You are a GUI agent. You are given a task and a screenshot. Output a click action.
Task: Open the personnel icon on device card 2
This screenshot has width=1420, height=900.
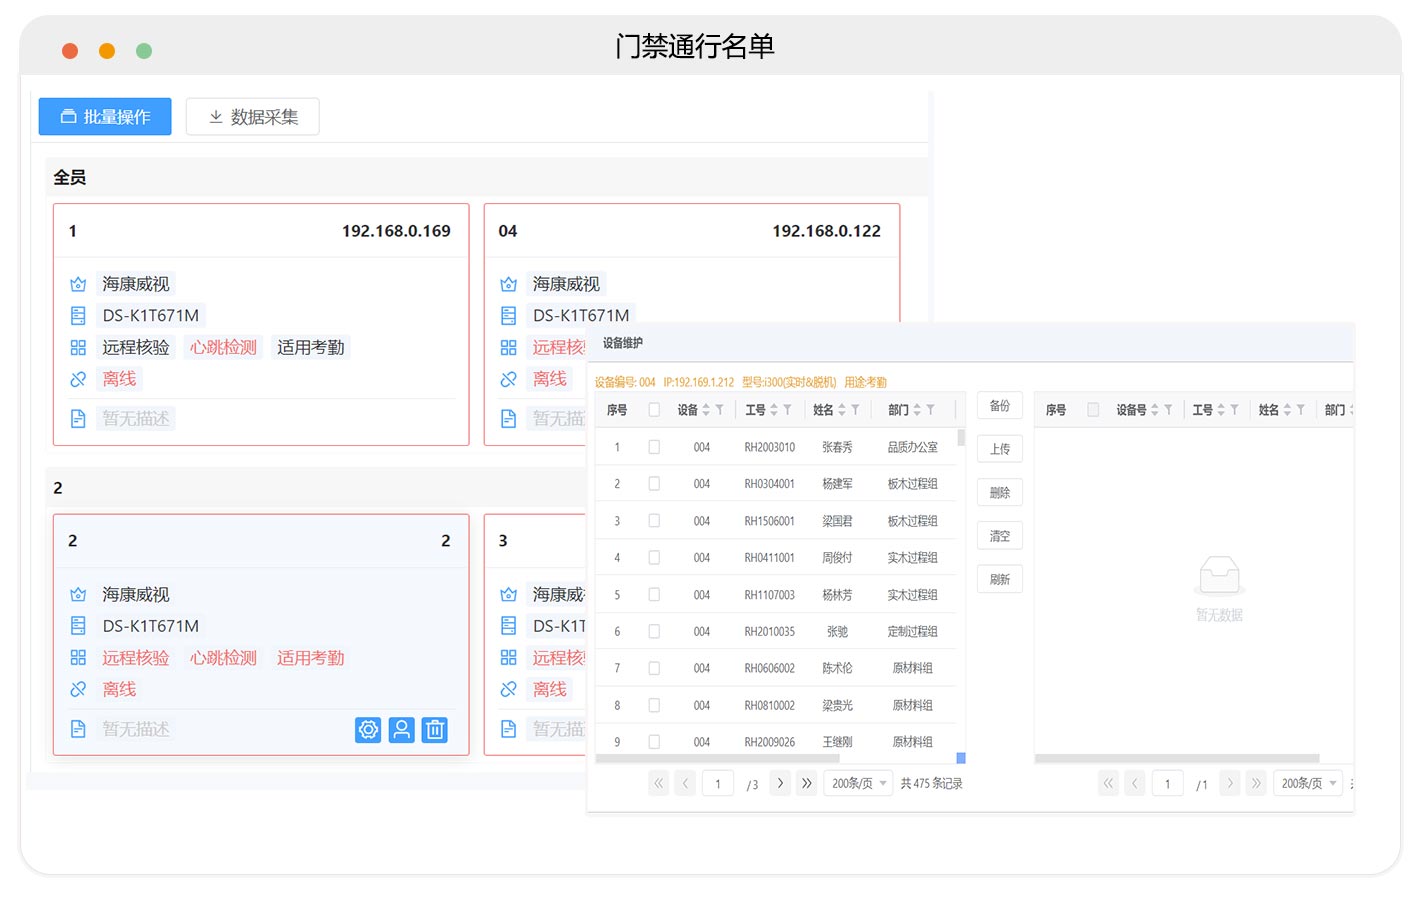(x=401, y=730)
